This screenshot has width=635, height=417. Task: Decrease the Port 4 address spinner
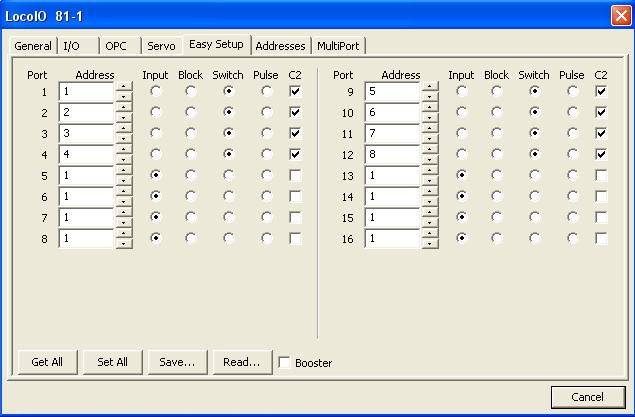[x=124, y=160]
